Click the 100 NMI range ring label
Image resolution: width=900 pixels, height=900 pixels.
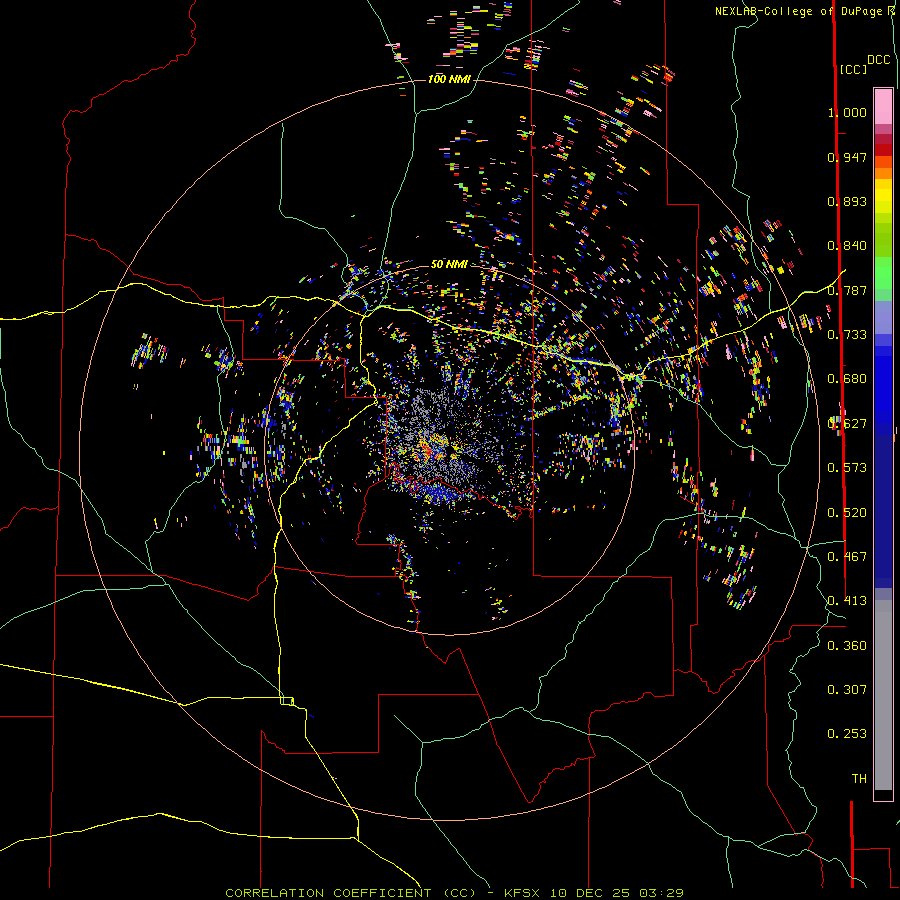pyautogui.click(x=449, y=79)
